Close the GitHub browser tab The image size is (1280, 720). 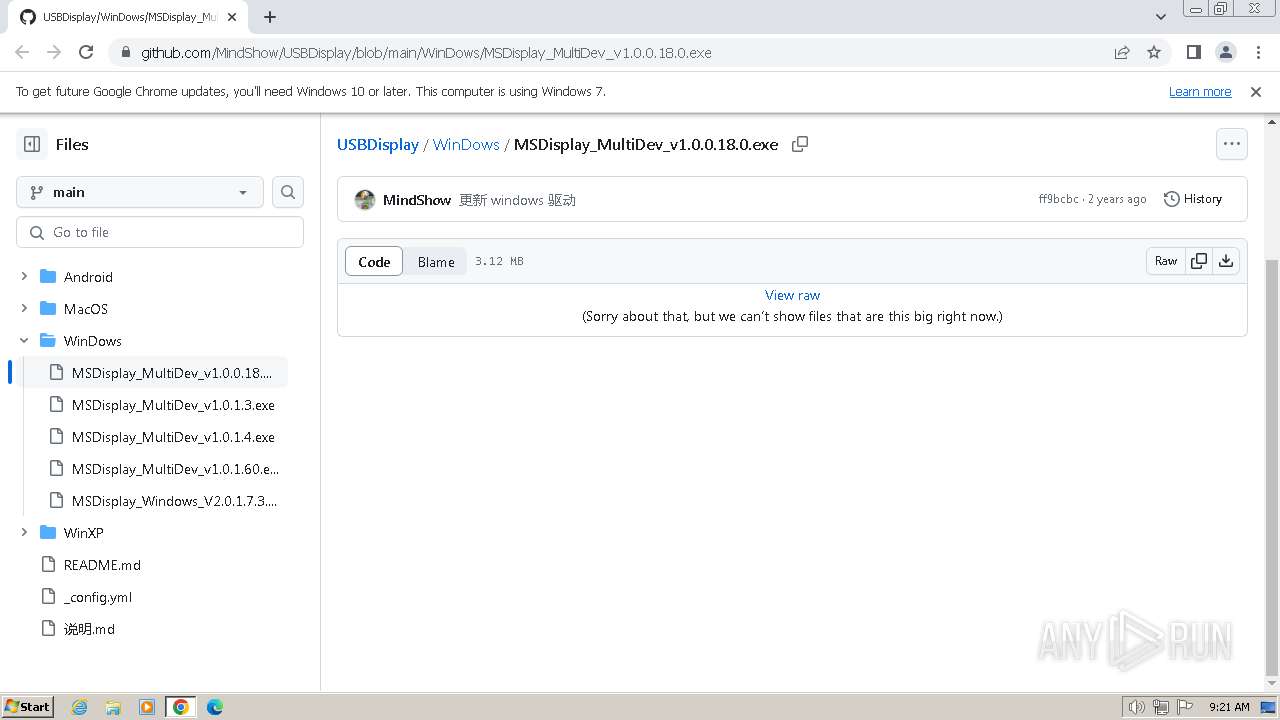tap(233, 17)
